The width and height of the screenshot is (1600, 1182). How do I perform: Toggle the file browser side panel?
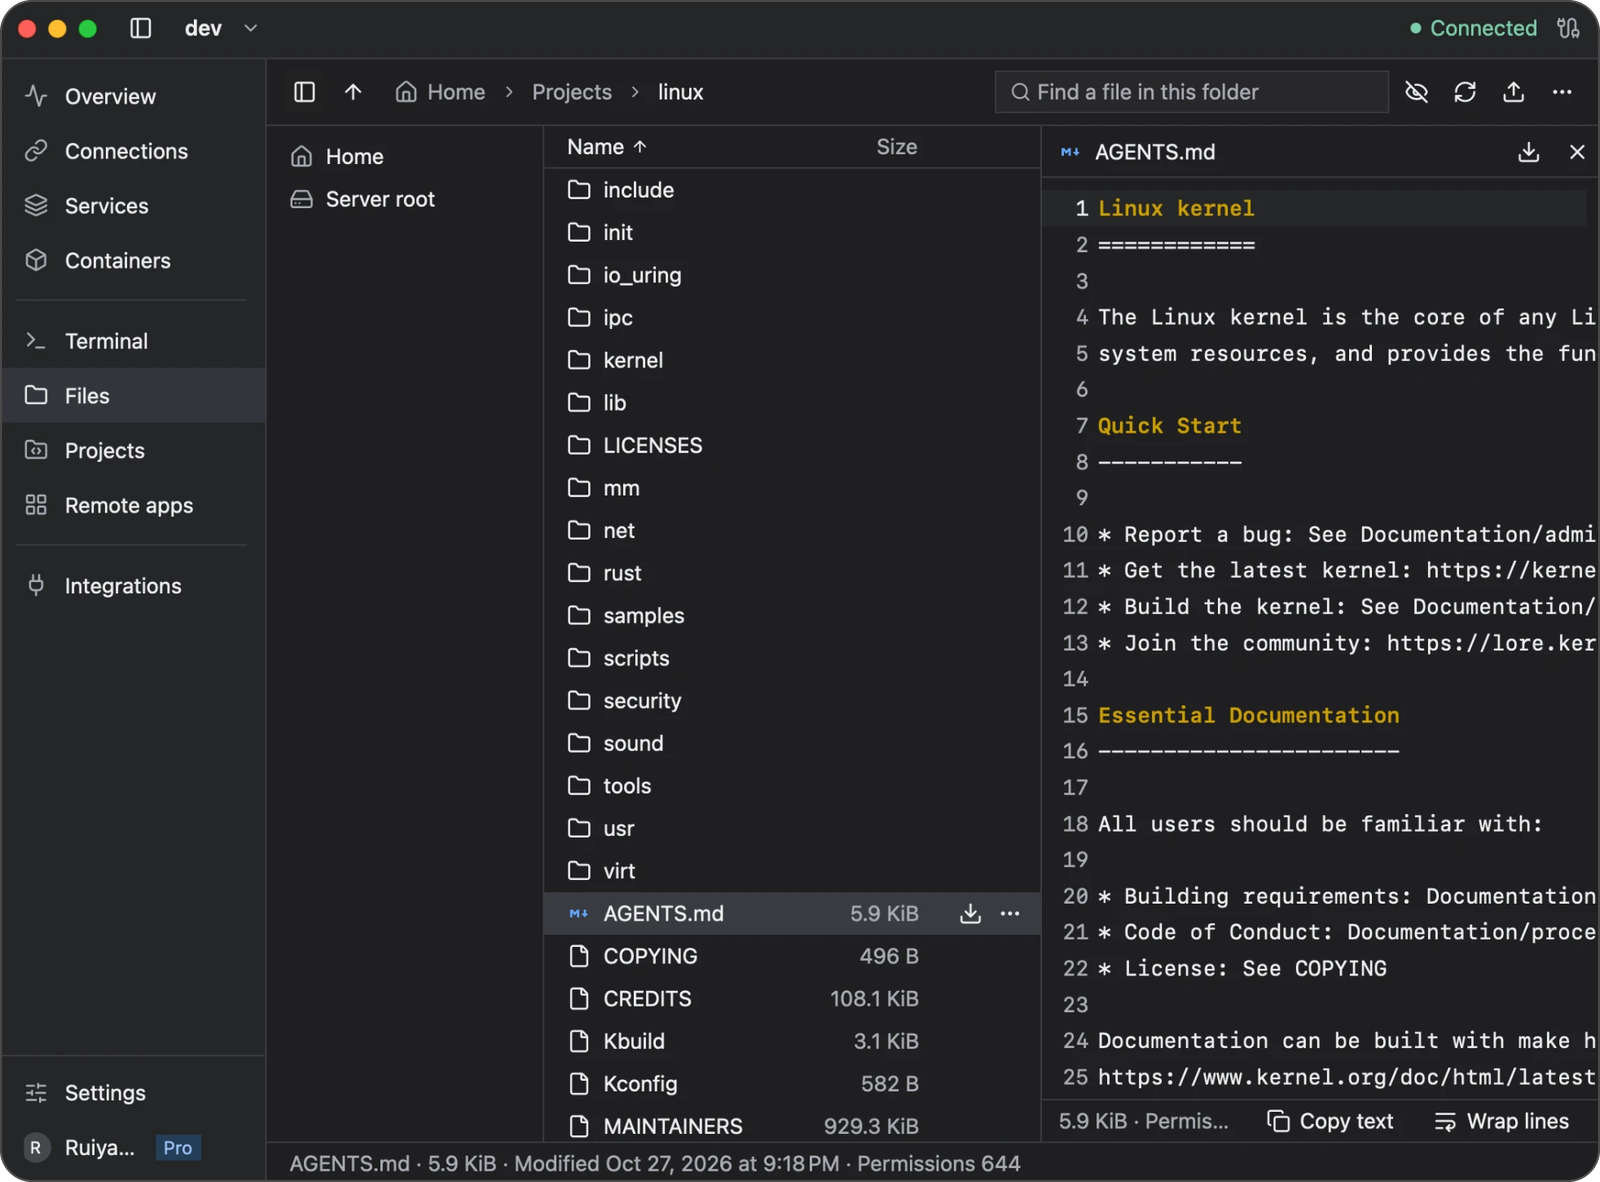pos(305,92)
